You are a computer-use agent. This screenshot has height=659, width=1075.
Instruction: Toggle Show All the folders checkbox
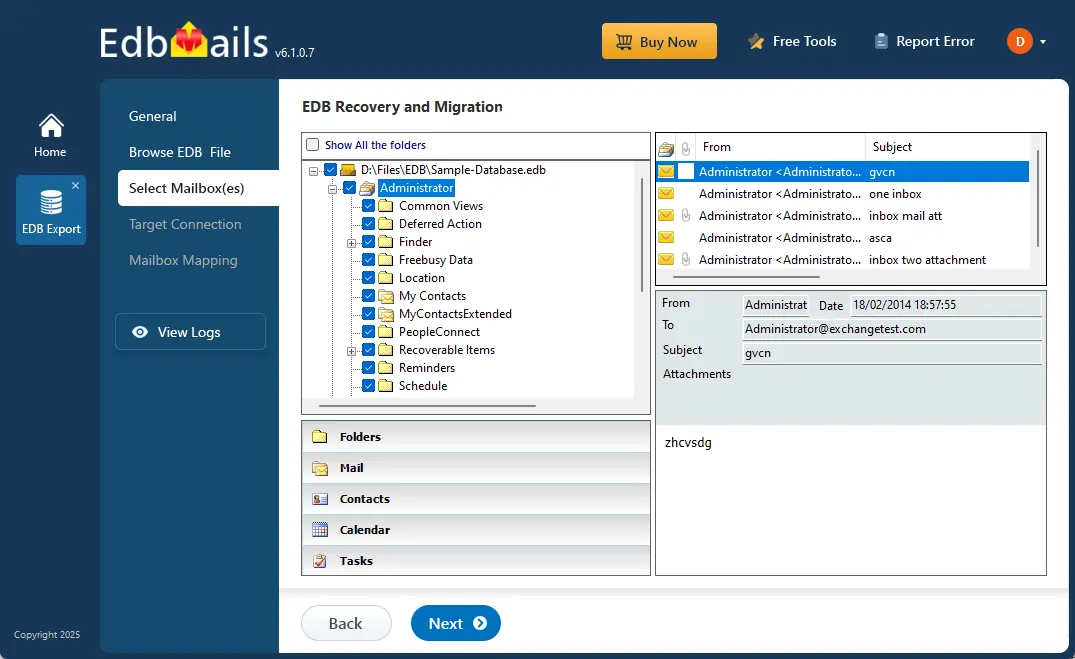[x=313, y=145]
